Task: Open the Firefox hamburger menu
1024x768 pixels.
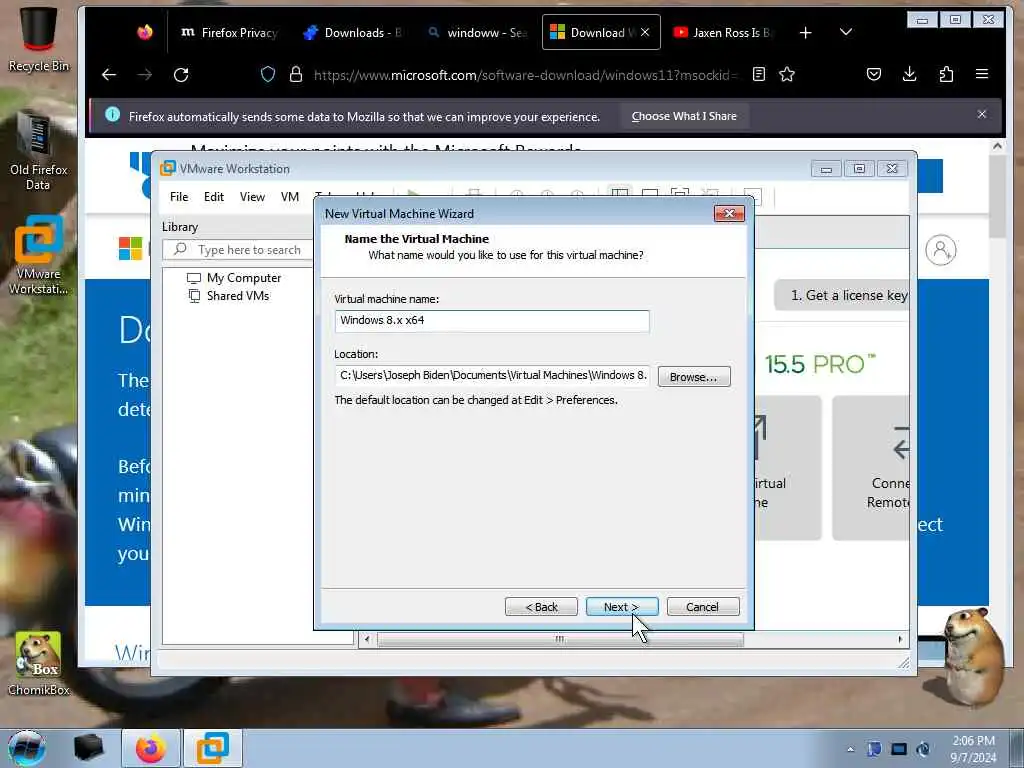Action: coord(982,74)
